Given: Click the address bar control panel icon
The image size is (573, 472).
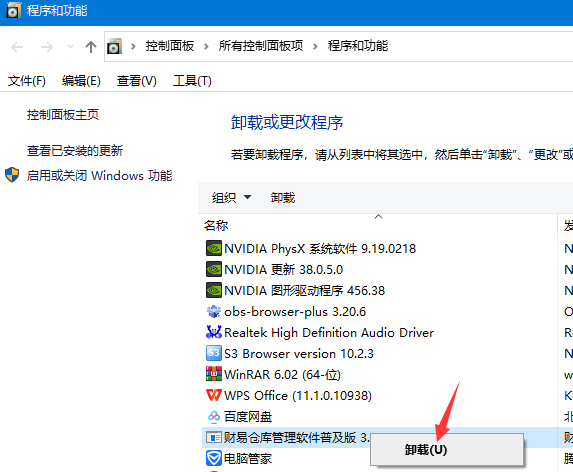Looking at the screenshot, I should point(114,46).
